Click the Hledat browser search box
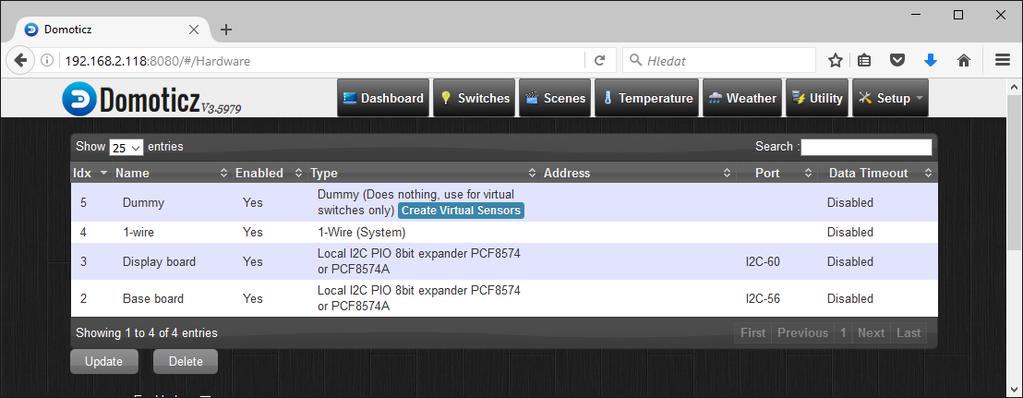This screenshot has width=1023, height=398. point(719,61)
